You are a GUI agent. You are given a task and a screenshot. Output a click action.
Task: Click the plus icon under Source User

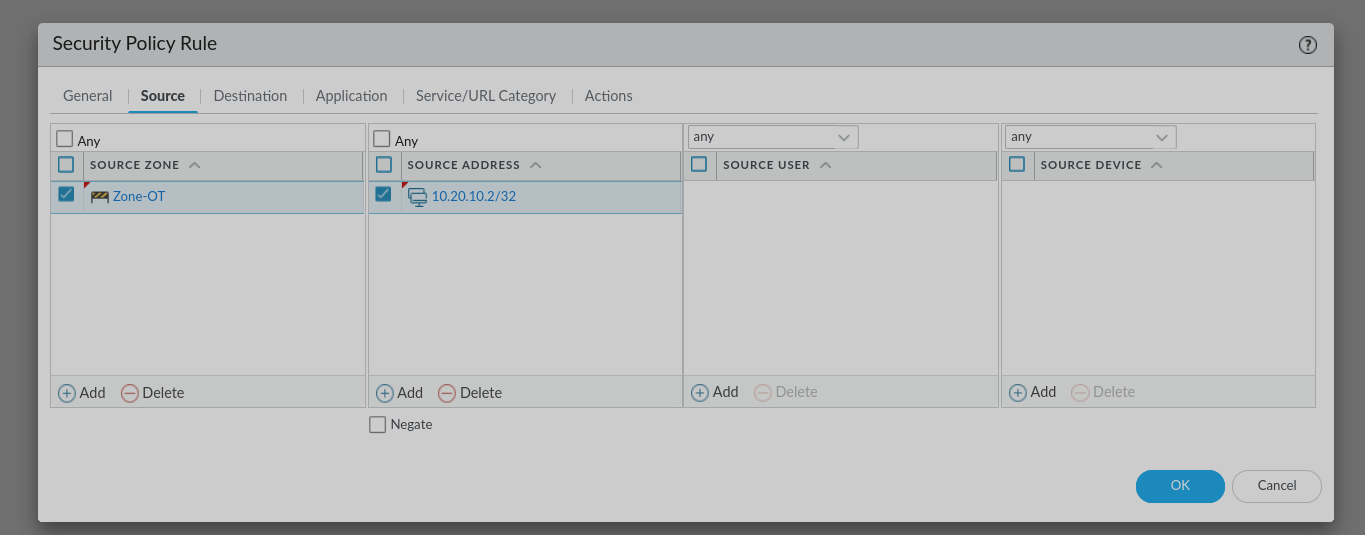[700, 392]
